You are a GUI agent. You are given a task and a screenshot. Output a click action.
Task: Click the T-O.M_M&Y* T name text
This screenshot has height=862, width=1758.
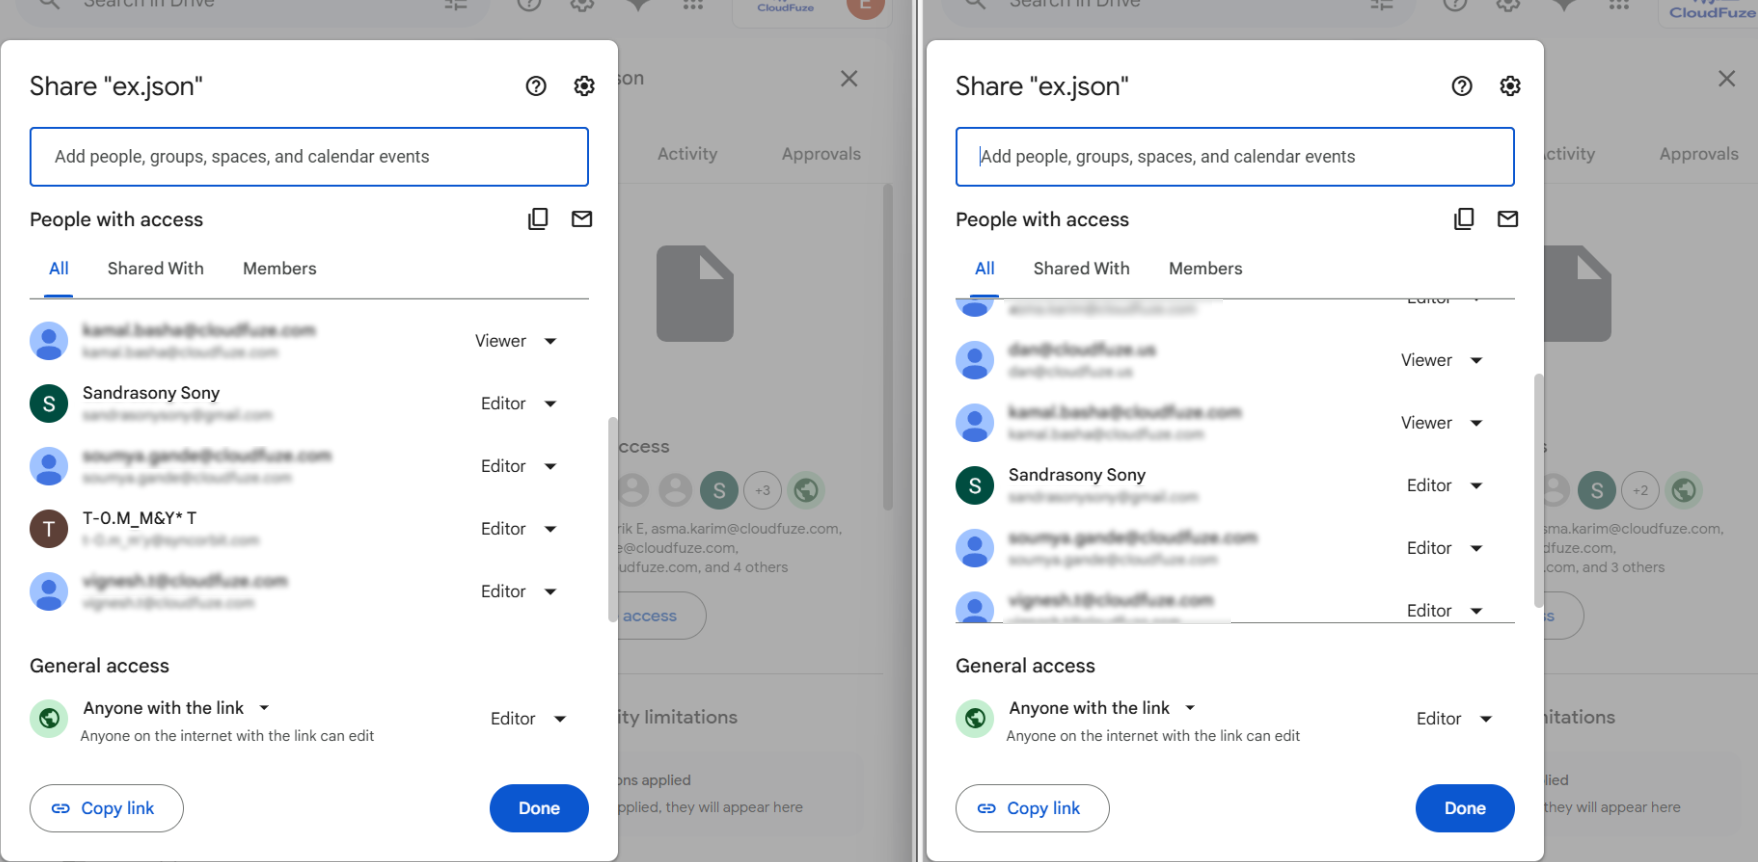tap(139, 518)
